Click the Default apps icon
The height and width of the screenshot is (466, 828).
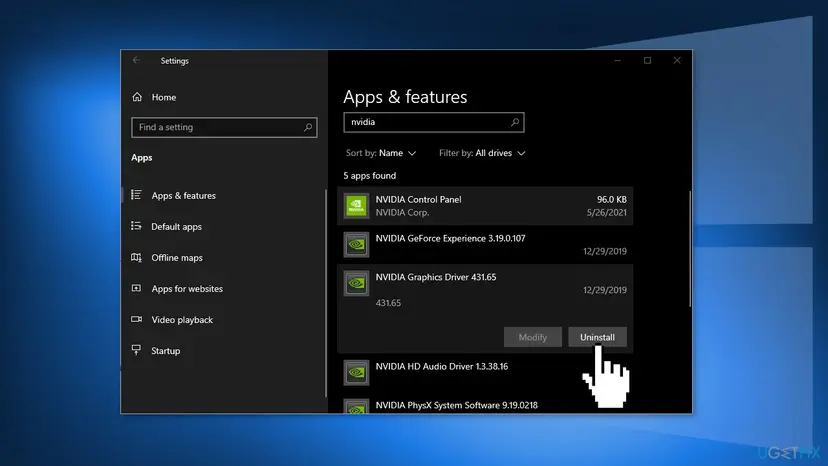[136, 226]
